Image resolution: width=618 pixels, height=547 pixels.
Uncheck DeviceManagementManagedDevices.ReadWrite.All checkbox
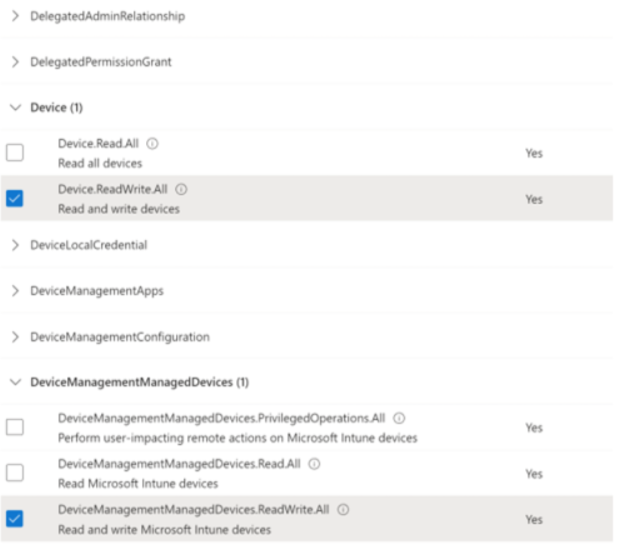pyautogui.click(x=15, y=518)
